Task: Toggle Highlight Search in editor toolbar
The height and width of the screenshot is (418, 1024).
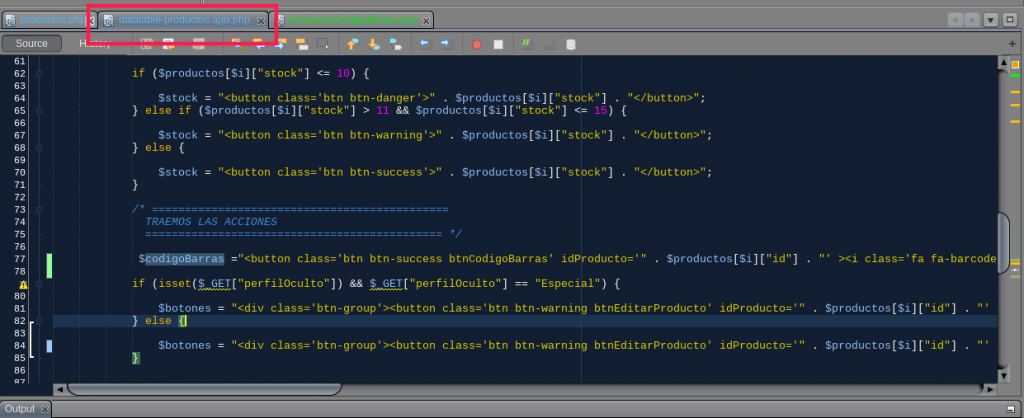Action: [301, 44]
